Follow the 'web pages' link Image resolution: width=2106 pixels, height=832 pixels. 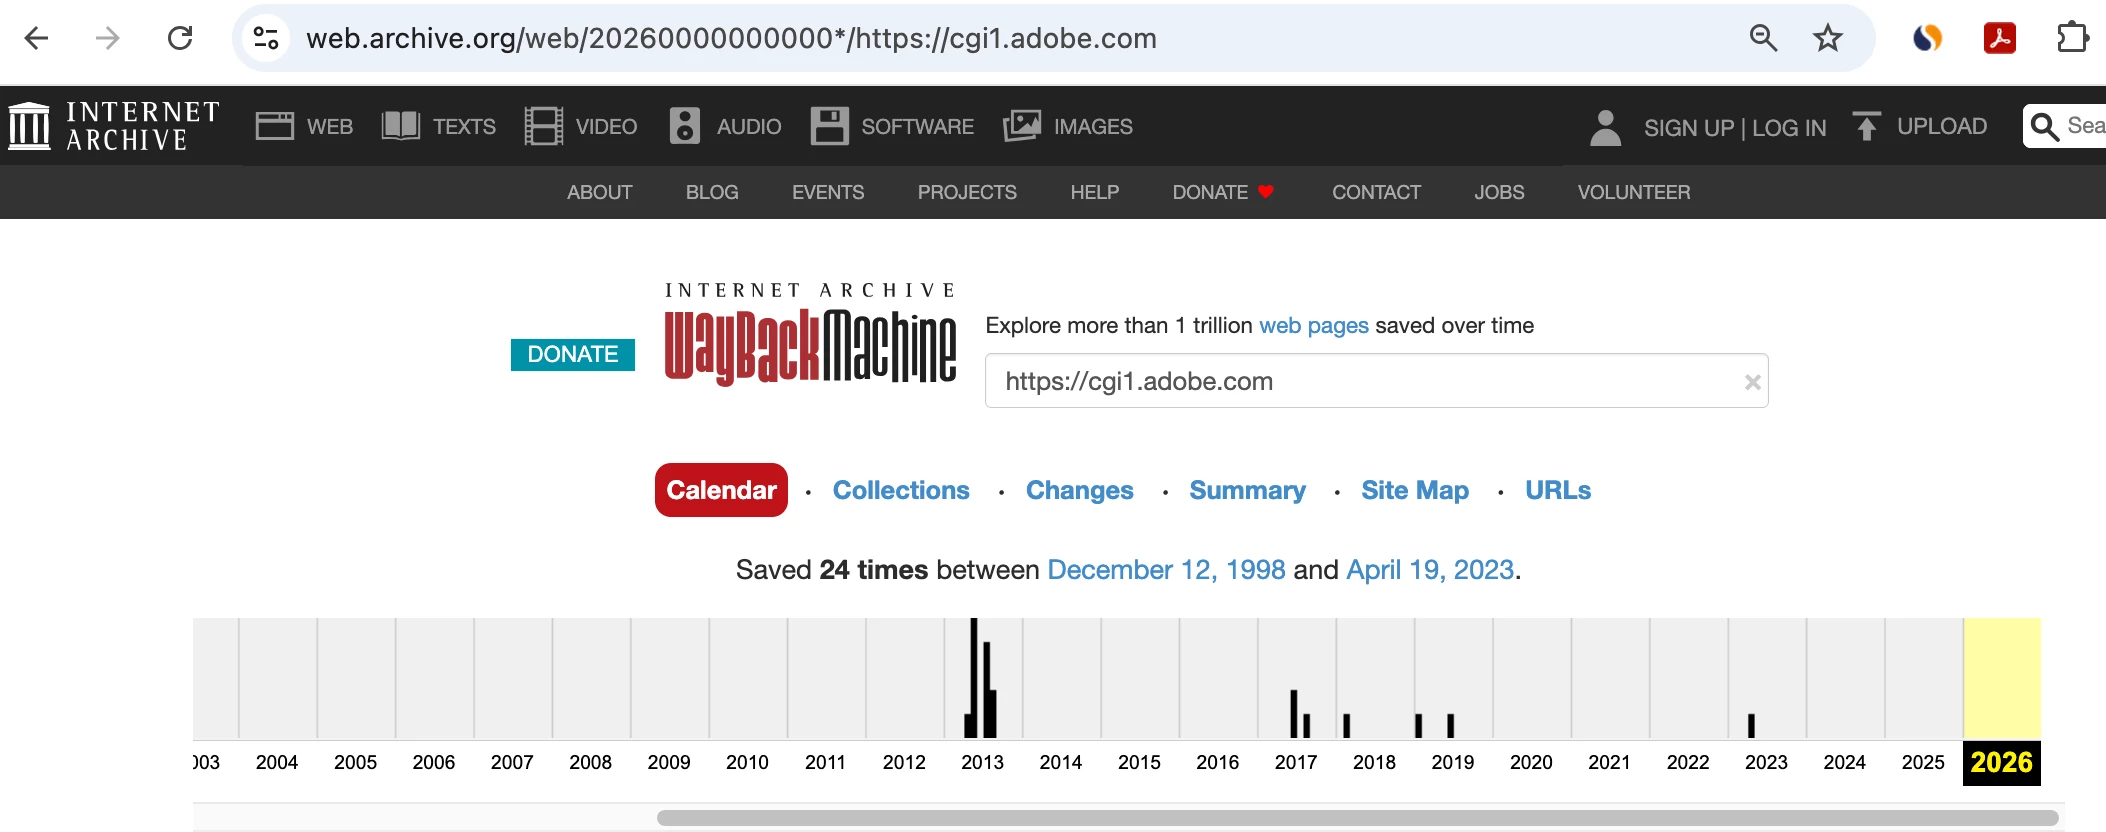pyautogui.click(x=1314, y=325)
